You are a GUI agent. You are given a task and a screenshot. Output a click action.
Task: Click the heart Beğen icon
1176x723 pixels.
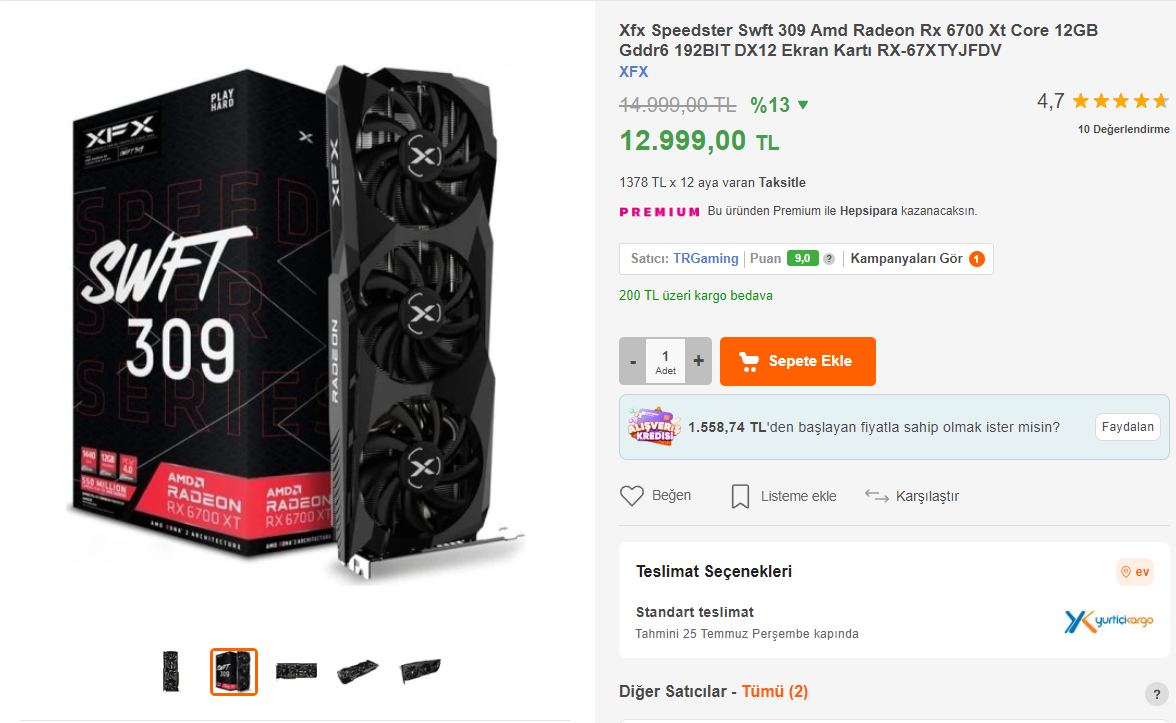pyautogui.click(x=631, y=496)
